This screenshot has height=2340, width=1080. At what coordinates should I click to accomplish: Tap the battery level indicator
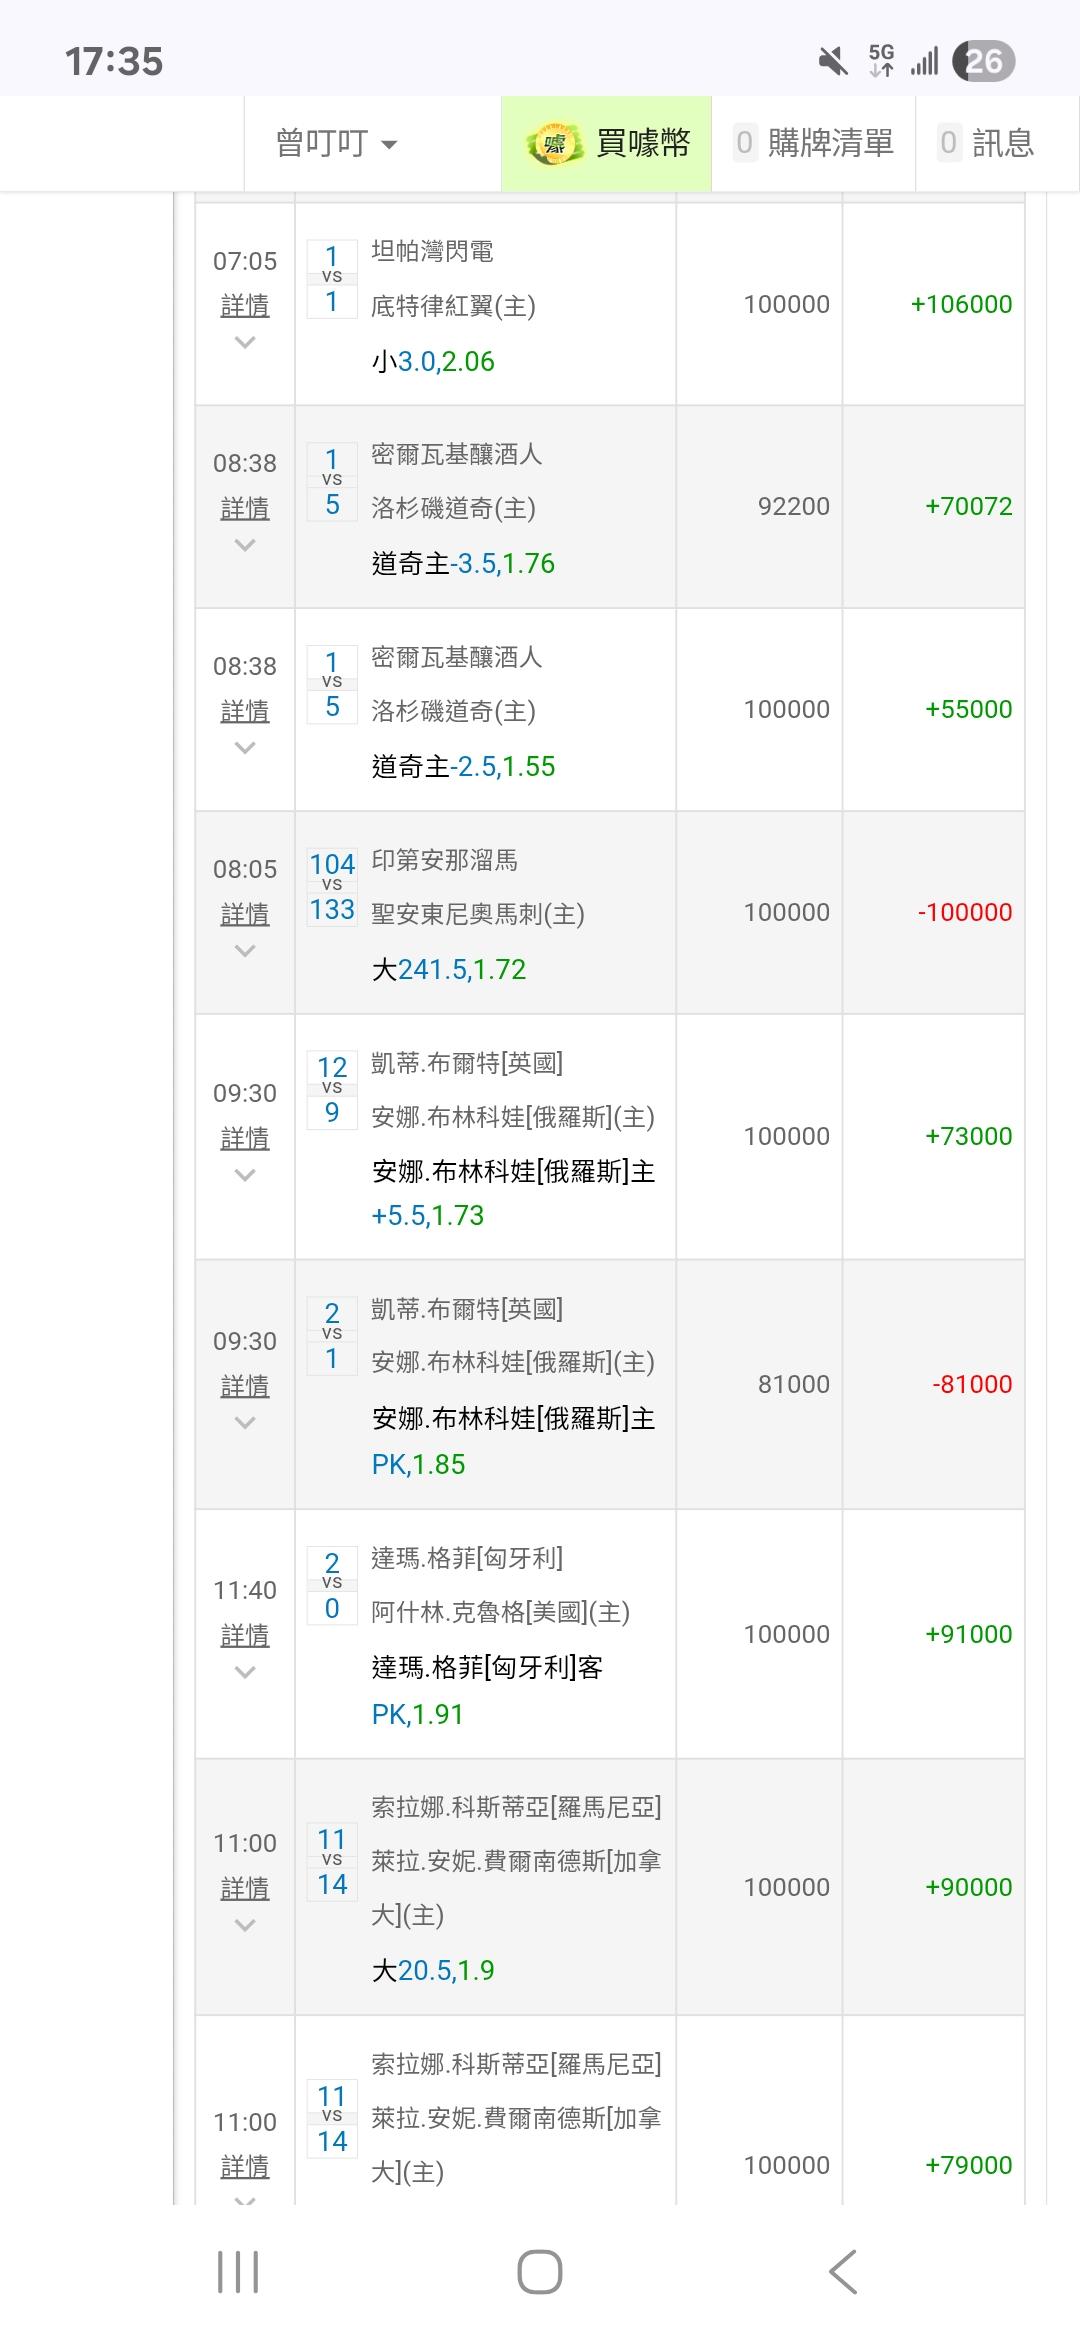[x=983, y=62]
